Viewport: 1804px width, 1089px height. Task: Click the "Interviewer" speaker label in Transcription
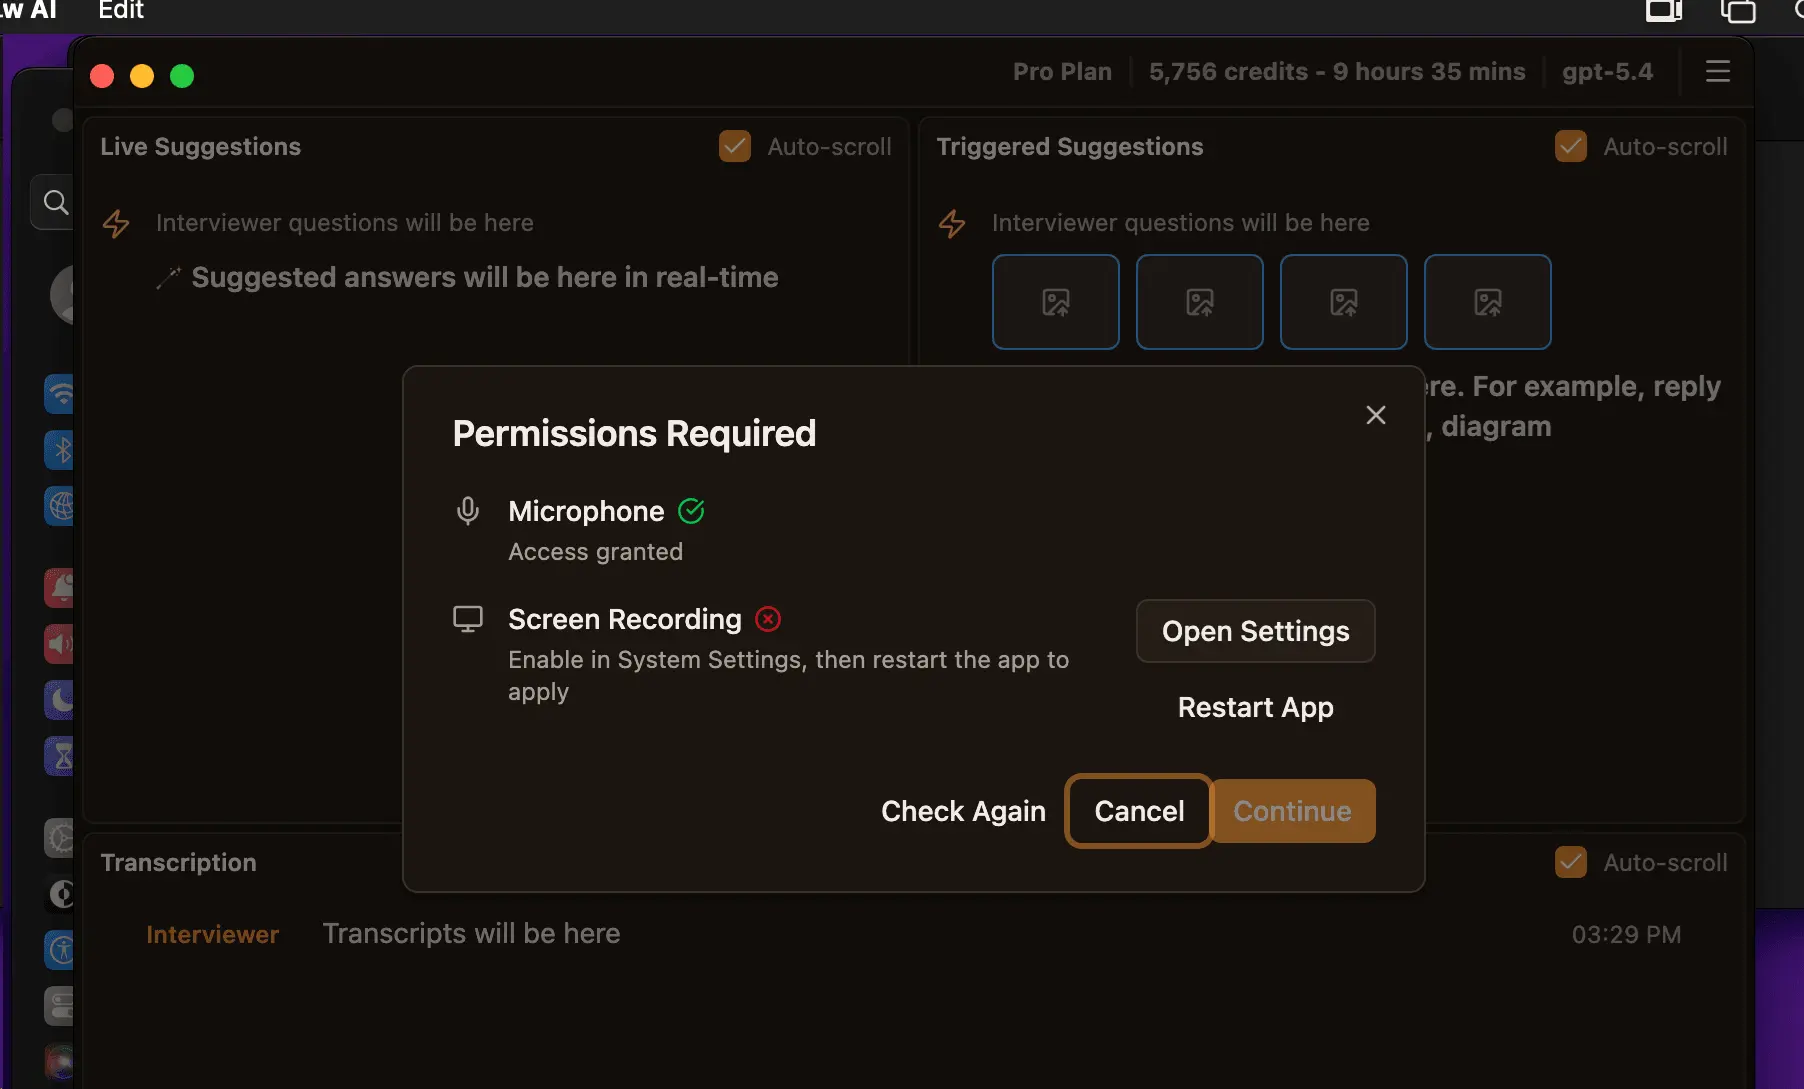(x=212, y=934)
